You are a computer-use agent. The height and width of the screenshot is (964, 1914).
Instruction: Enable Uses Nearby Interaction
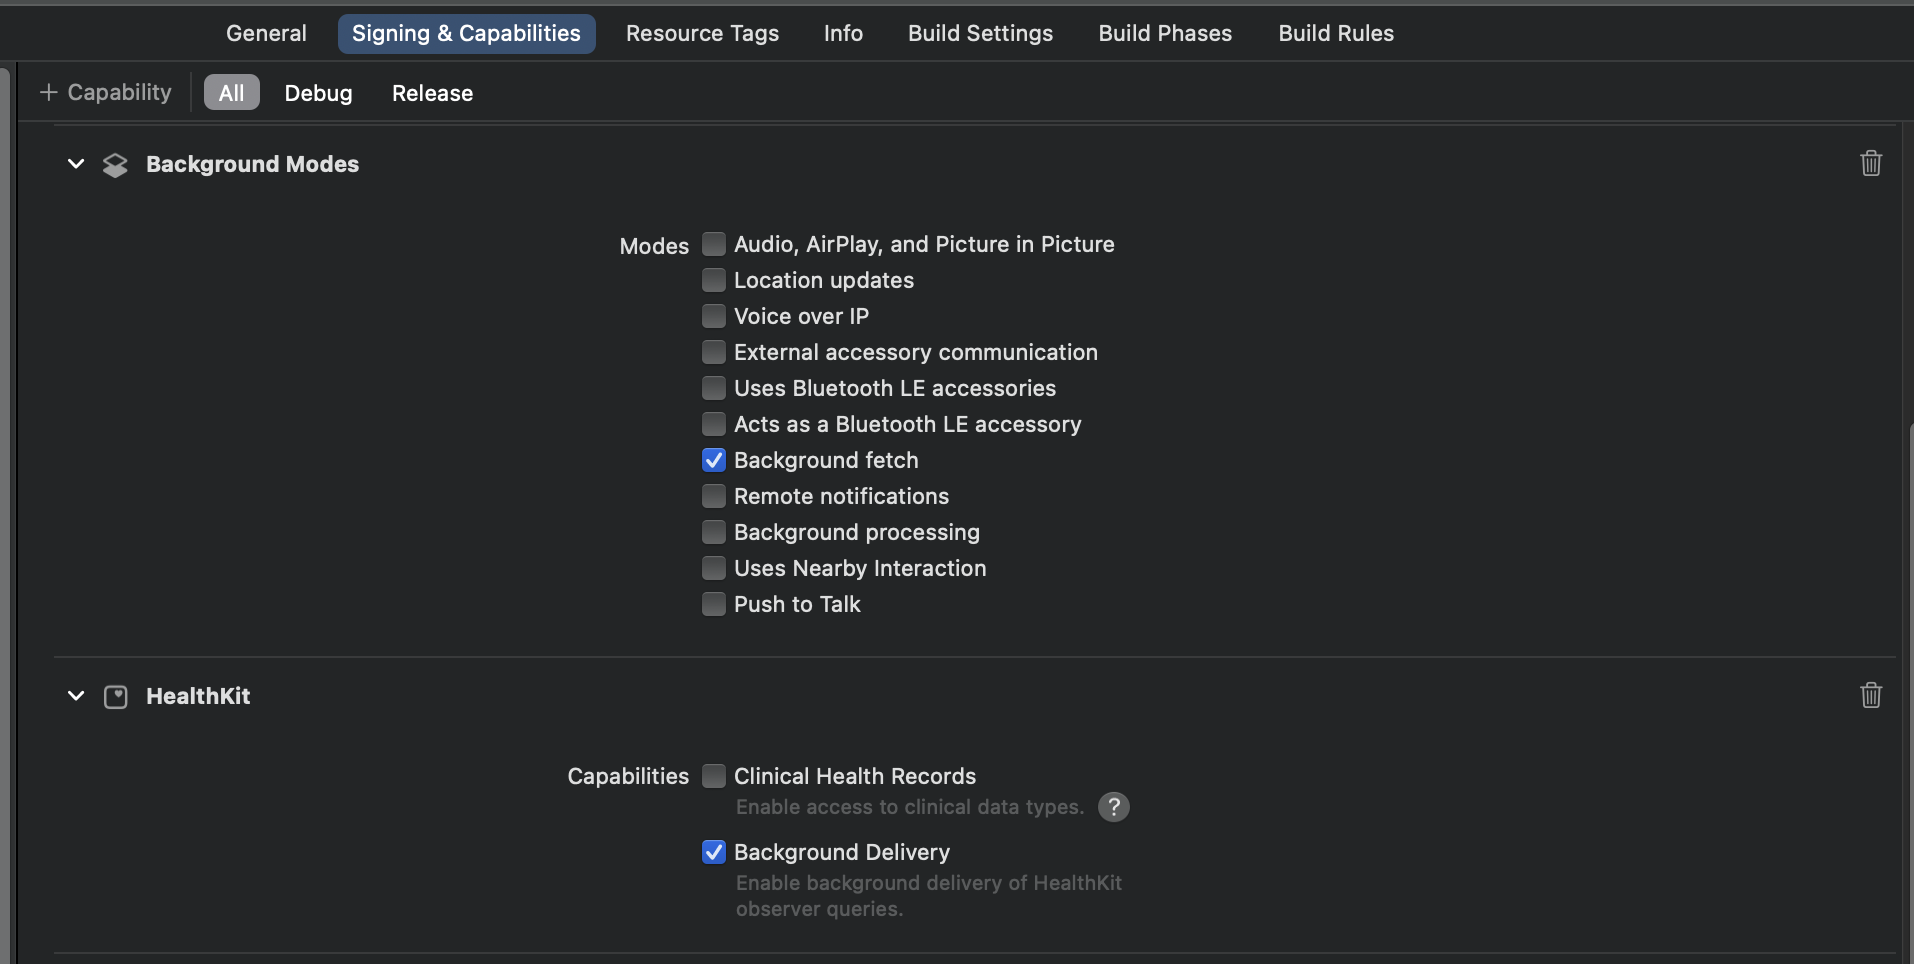pos(713,568)
